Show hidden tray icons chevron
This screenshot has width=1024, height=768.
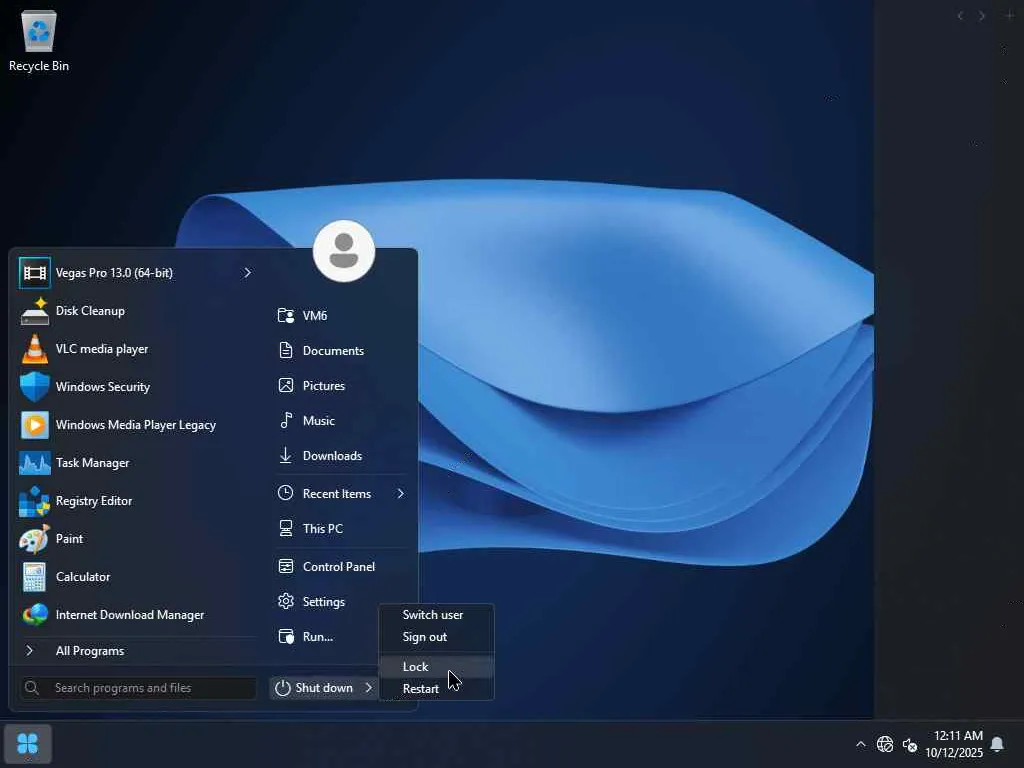click(x=861, y=744)
